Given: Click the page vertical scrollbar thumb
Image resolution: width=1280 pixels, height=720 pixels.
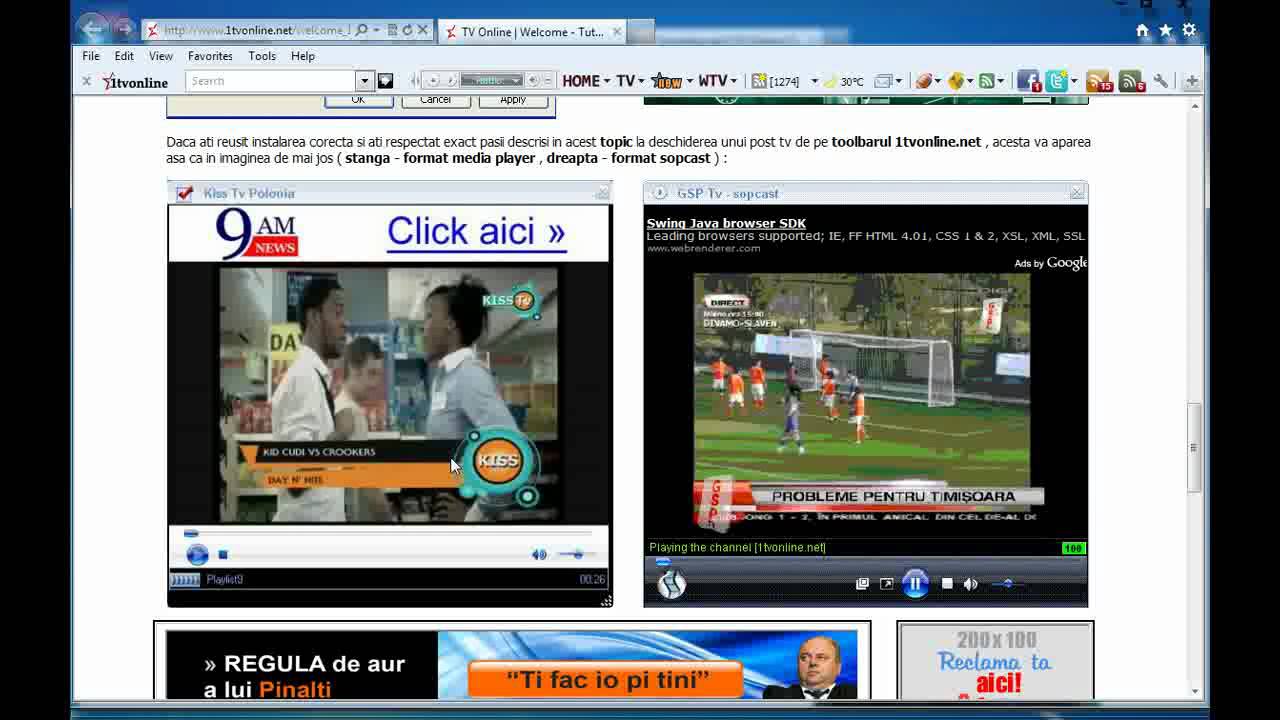Looking at the screenshot, I should point(1194,447).
